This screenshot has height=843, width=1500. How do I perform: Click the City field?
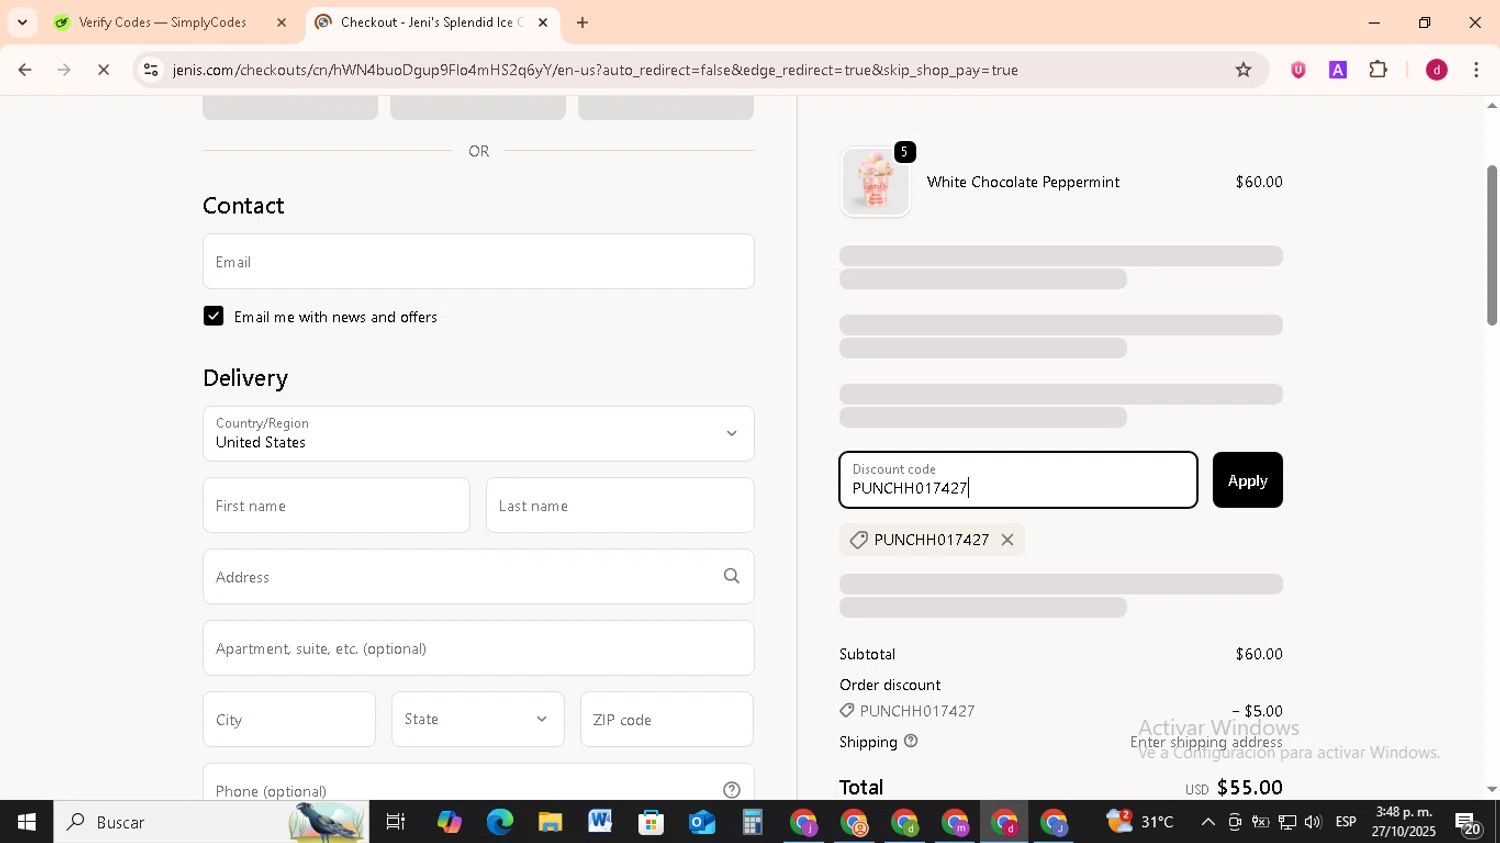pyautogui.click(x=289, y=720)
